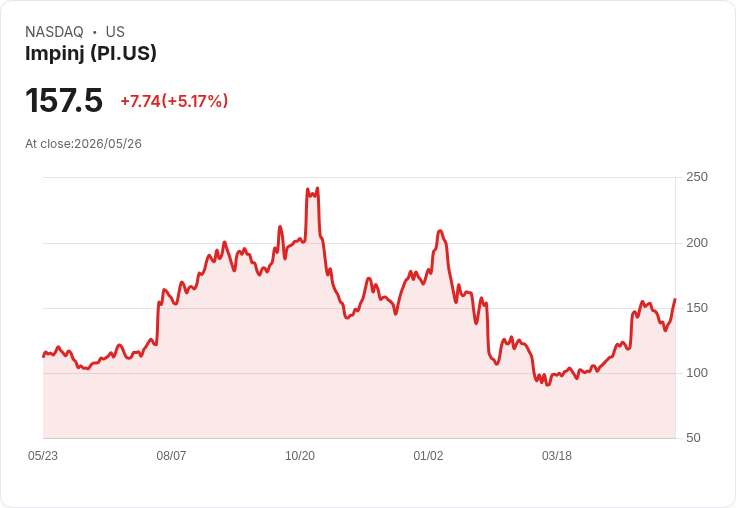Select the 10/20 x-axis date label
736x508 pixels.
[300, 456]
